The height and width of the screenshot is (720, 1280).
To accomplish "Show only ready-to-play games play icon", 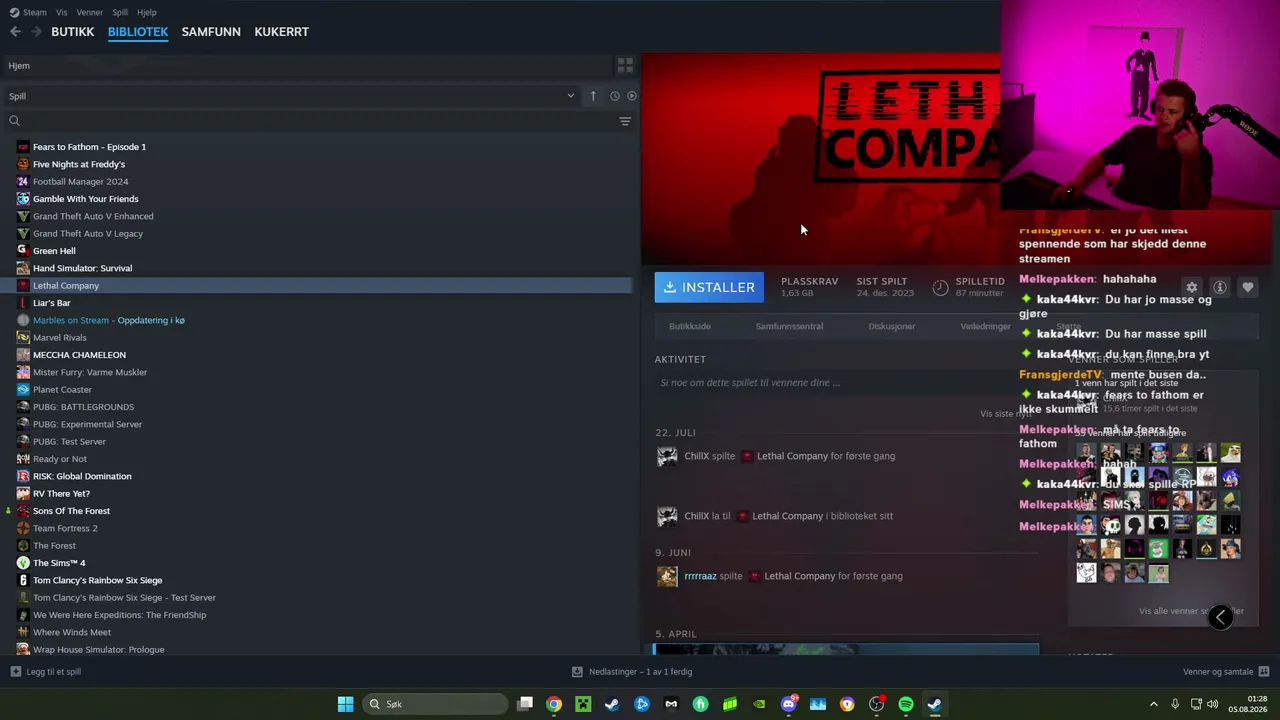I will 631,96.
